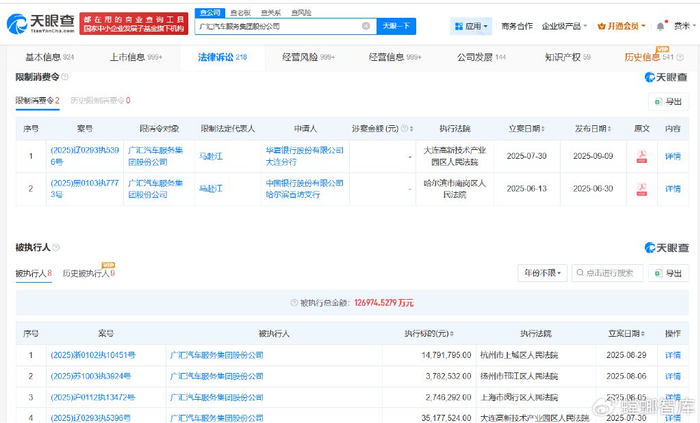Switch to the 上市信息 tab
This screenshot has height=423, width=700.
pyautogui.click(x=136, y=57)
